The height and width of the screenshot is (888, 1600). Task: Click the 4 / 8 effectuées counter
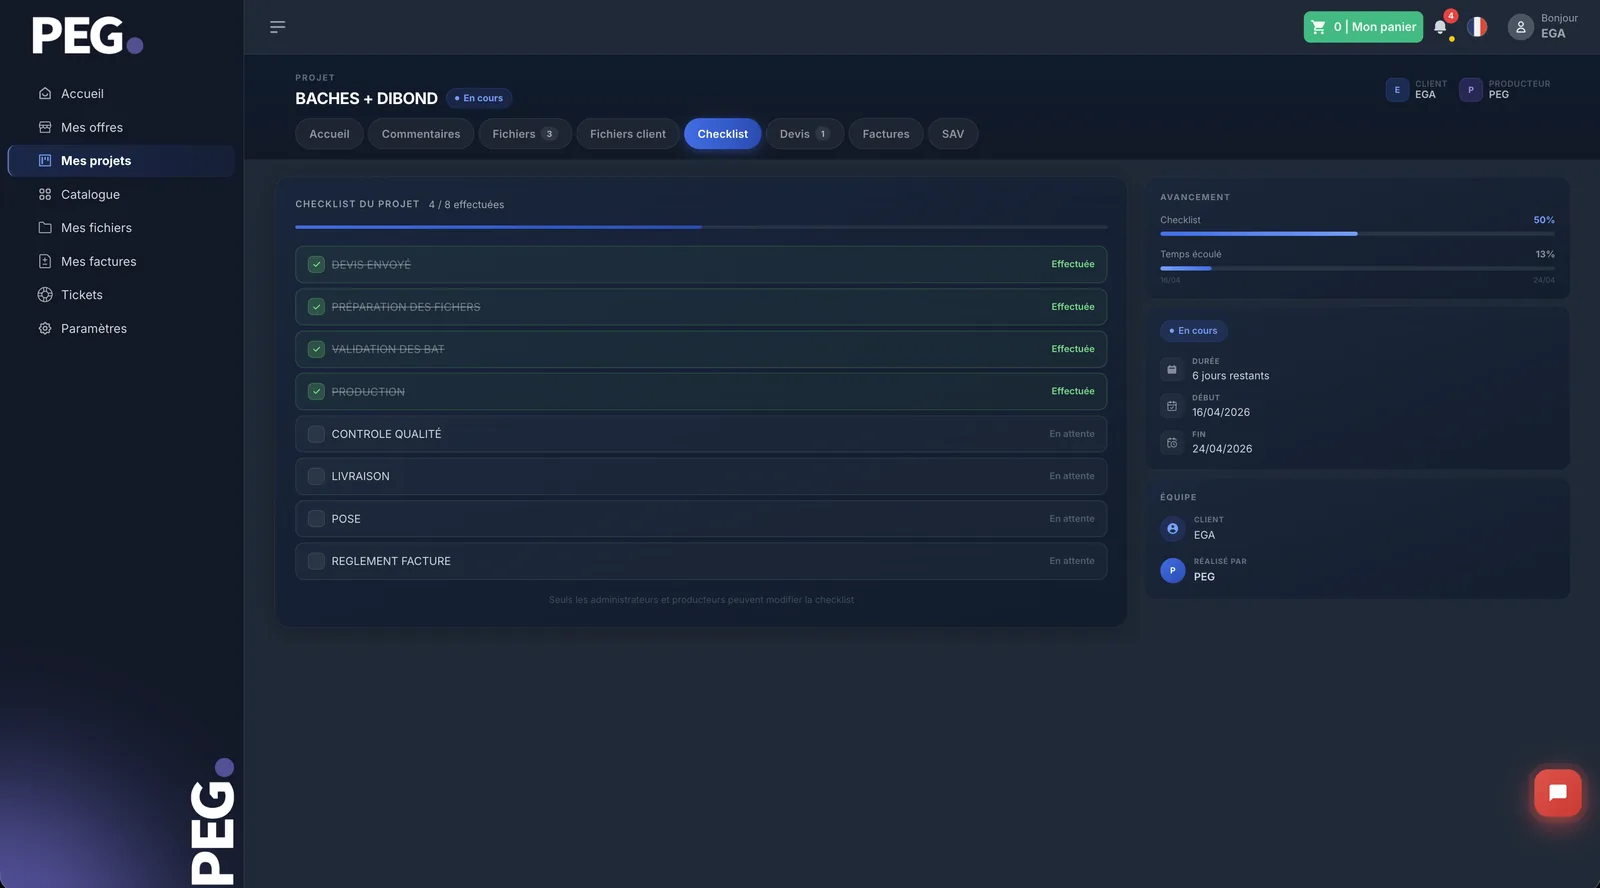[x=466, y=204]
